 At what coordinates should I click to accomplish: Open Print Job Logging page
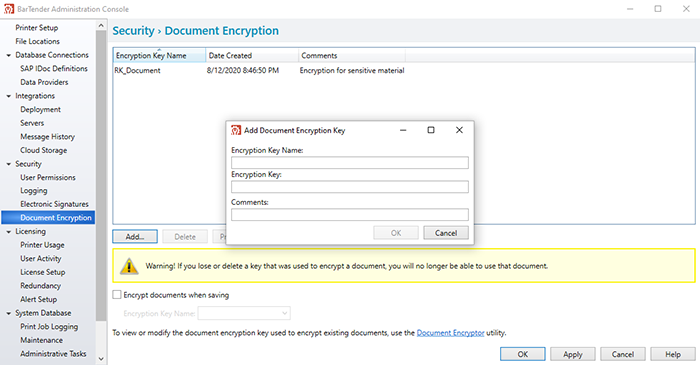click(49, 327)
